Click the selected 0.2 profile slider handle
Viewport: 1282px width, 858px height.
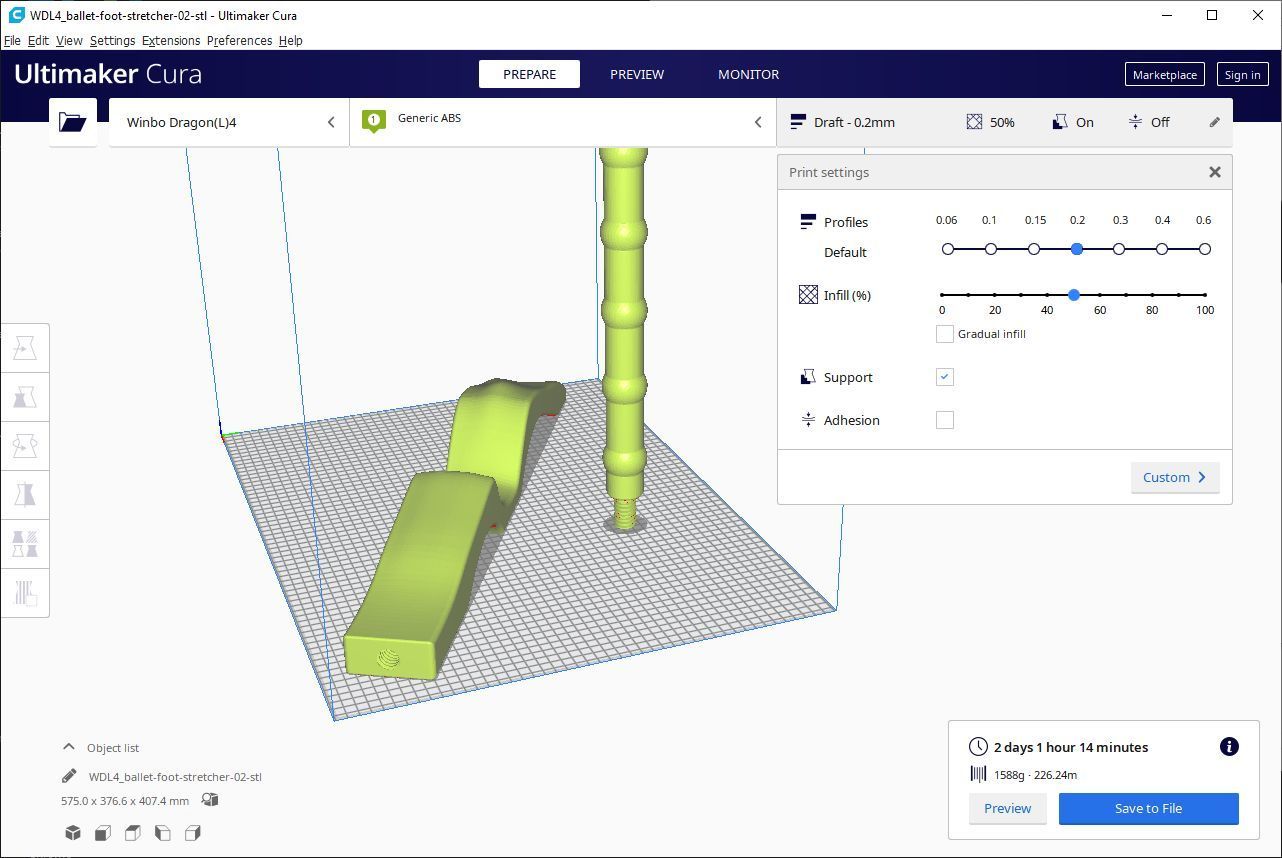point(1077,249)
